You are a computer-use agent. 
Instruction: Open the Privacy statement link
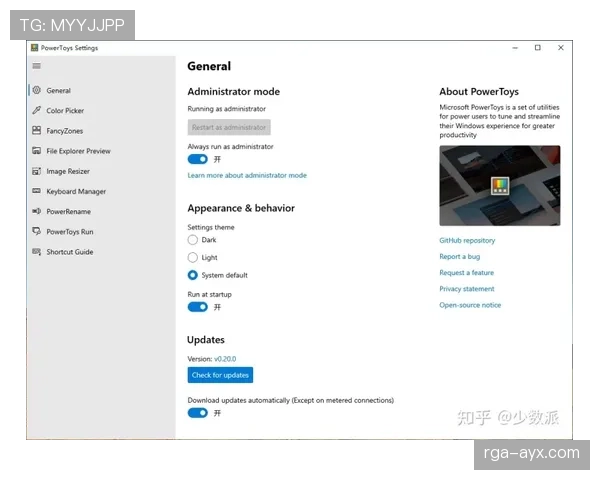(x=467, y=289)
